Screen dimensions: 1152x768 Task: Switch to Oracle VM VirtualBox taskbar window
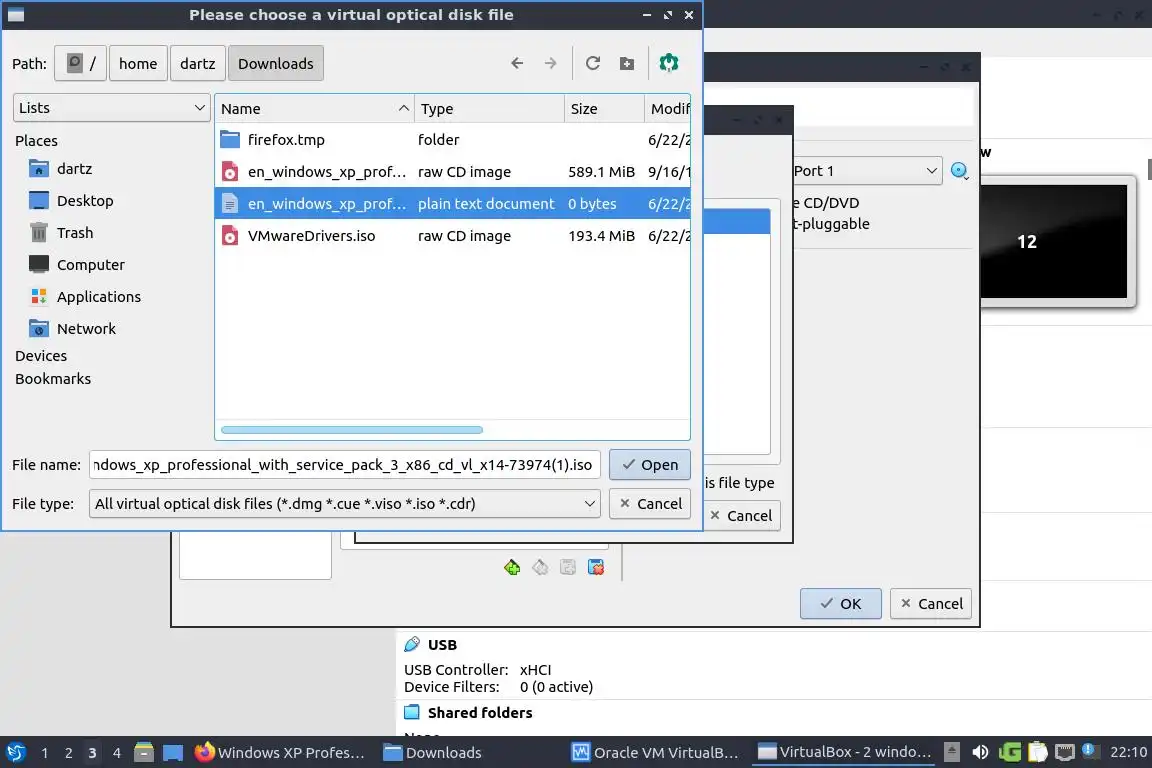656,753
